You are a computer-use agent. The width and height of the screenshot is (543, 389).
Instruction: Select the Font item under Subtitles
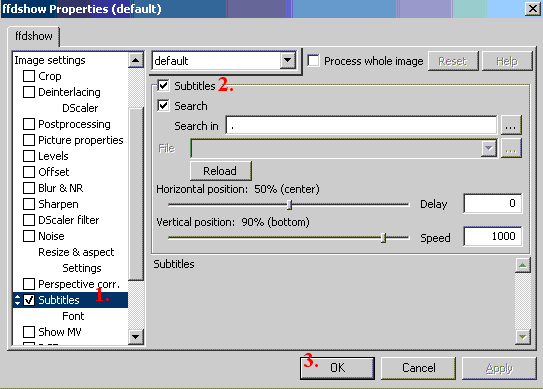click(73, 316)
